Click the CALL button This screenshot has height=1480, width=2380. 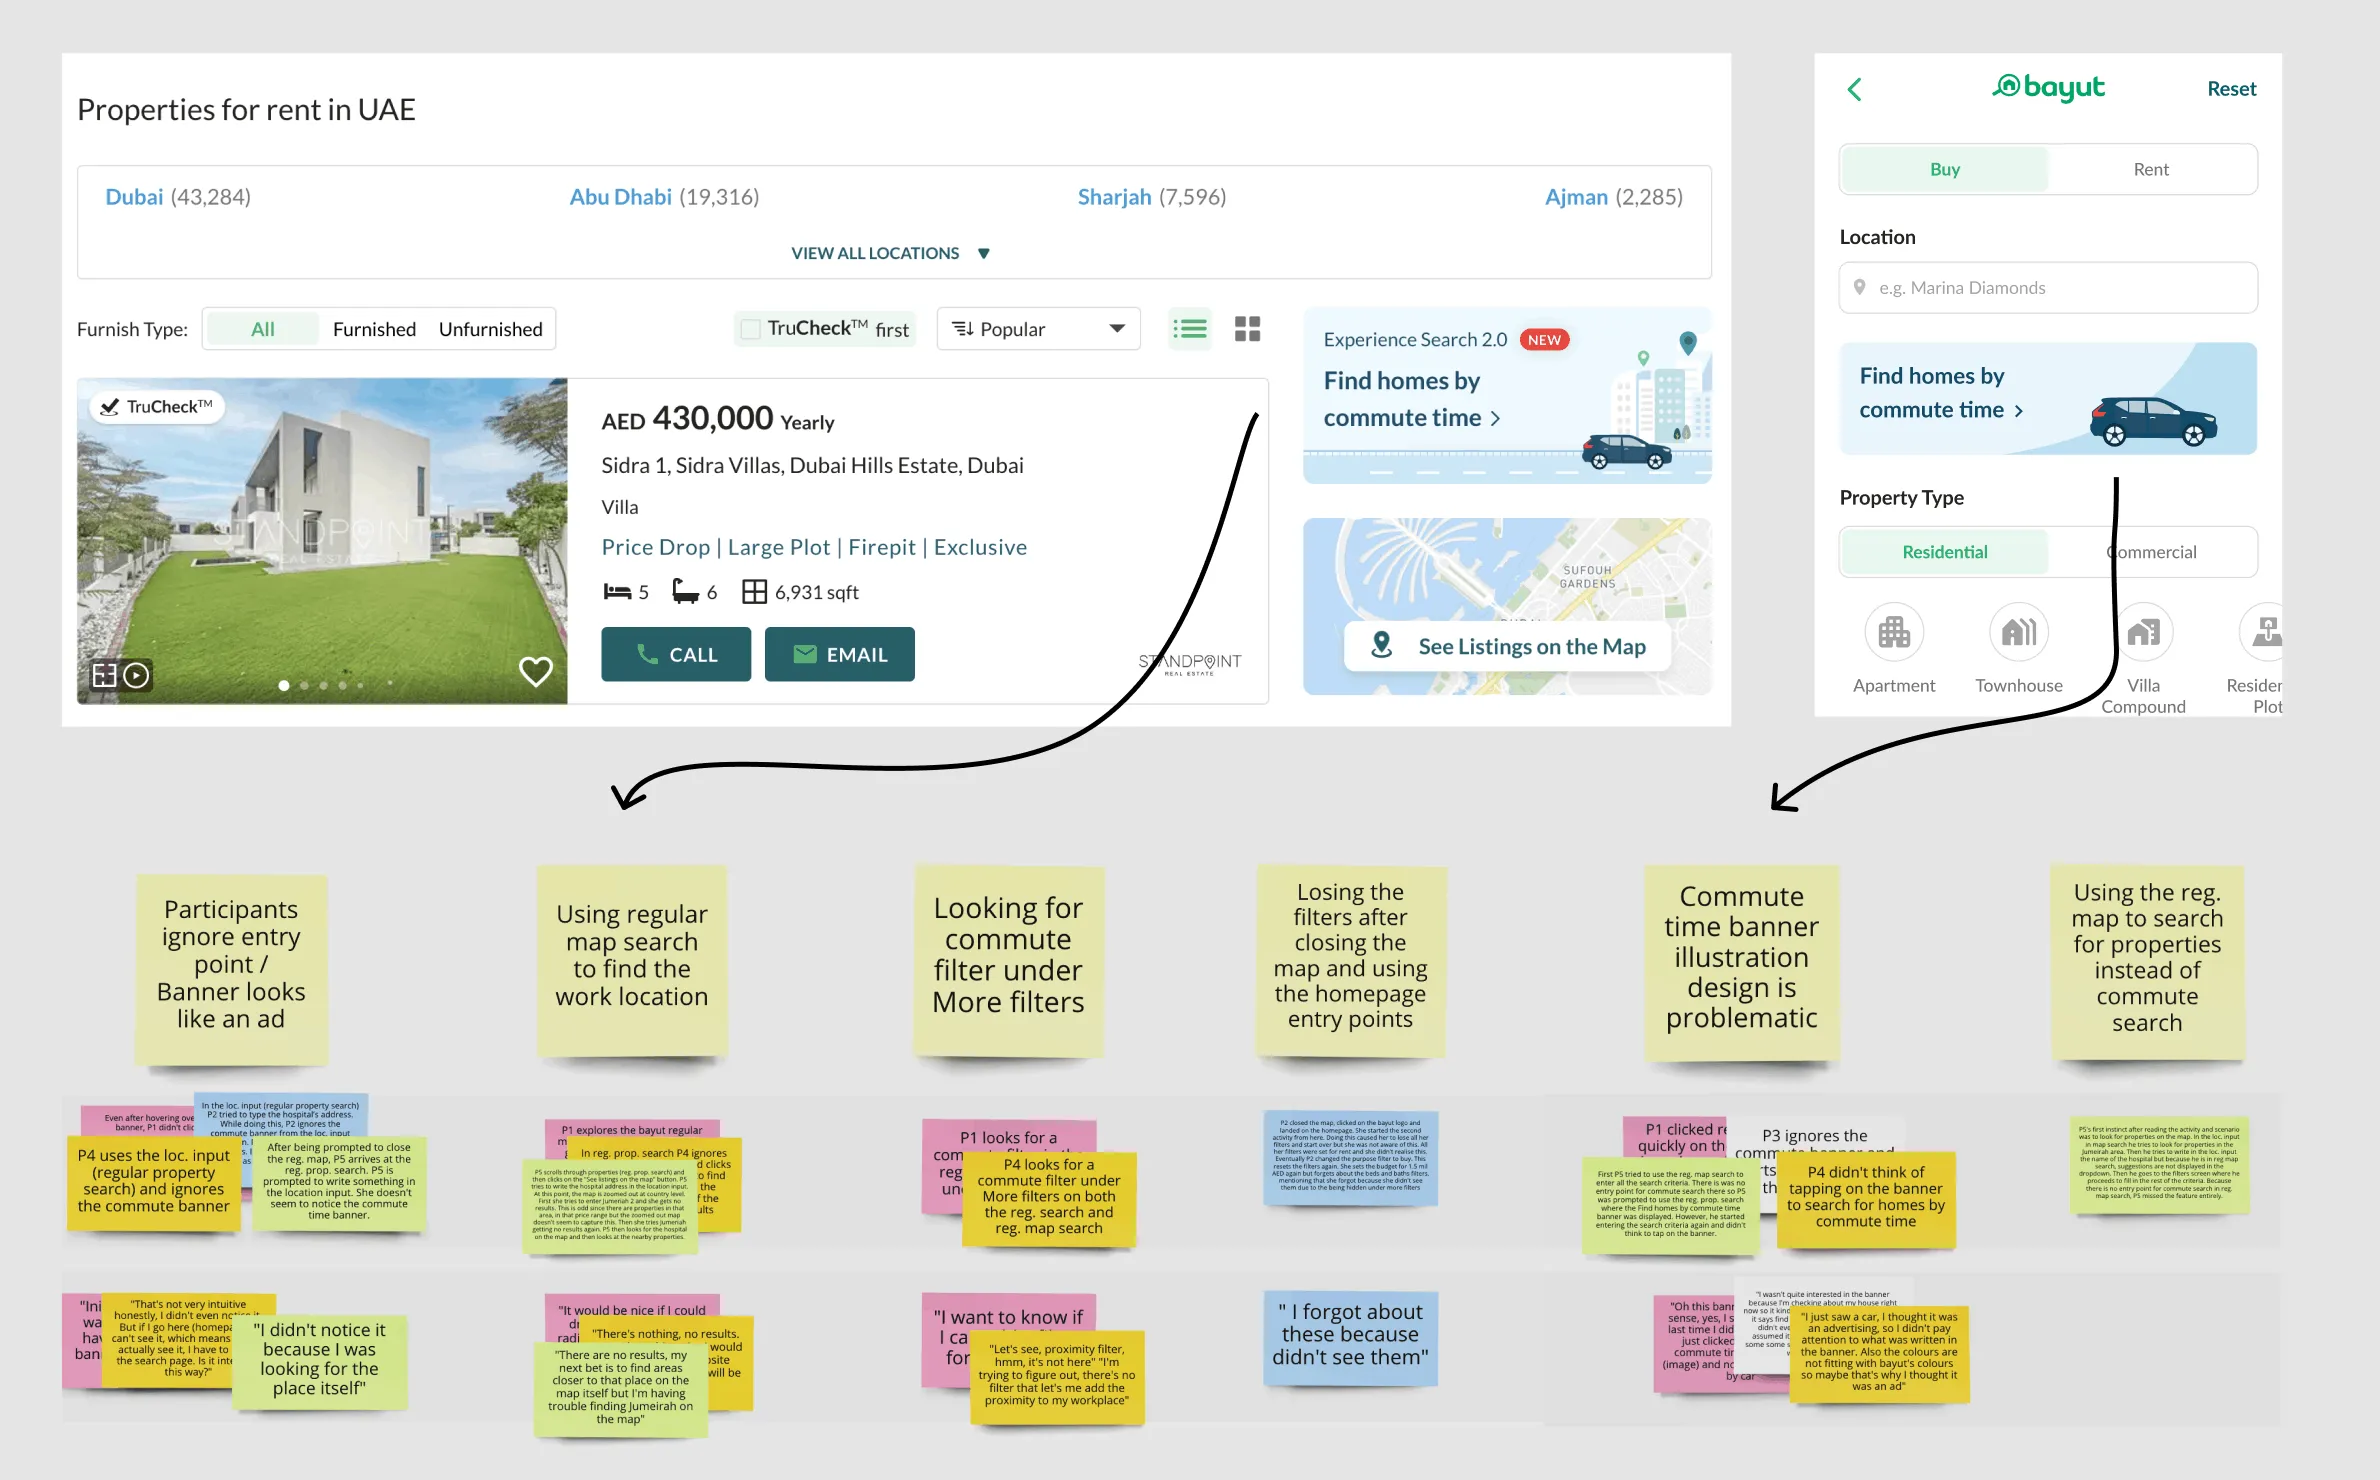pyautogui.click(x=676, y=654)
